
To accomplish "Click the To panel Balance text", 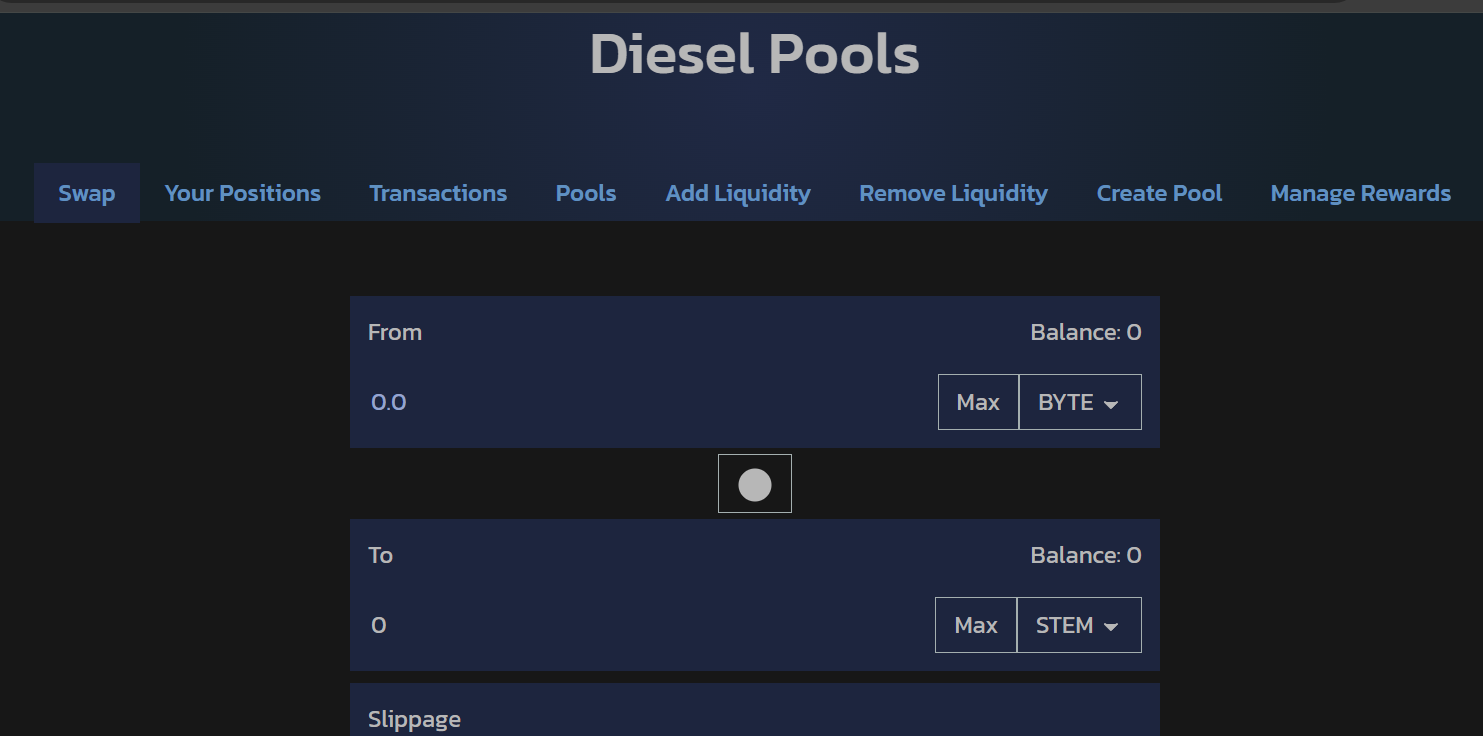I will click(1085, 555).
